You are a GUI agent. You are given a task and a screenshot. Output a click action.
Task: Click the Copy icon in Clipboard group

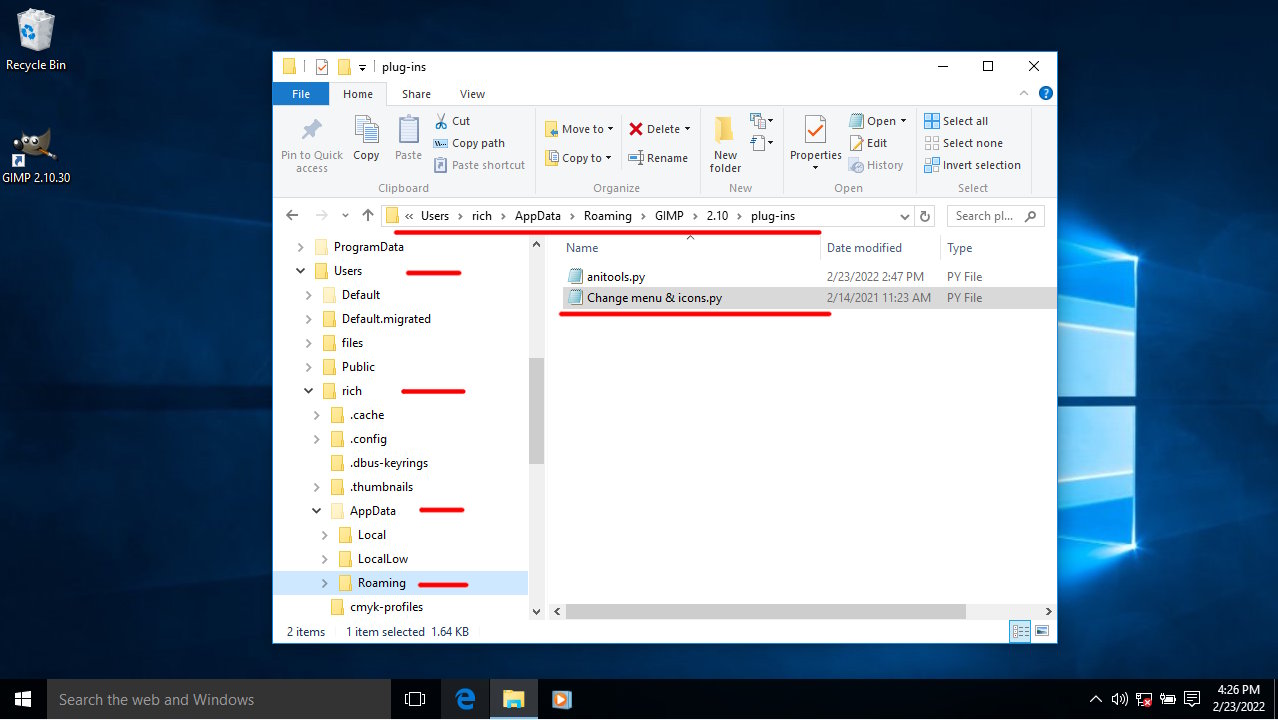(x=366, y=131)
